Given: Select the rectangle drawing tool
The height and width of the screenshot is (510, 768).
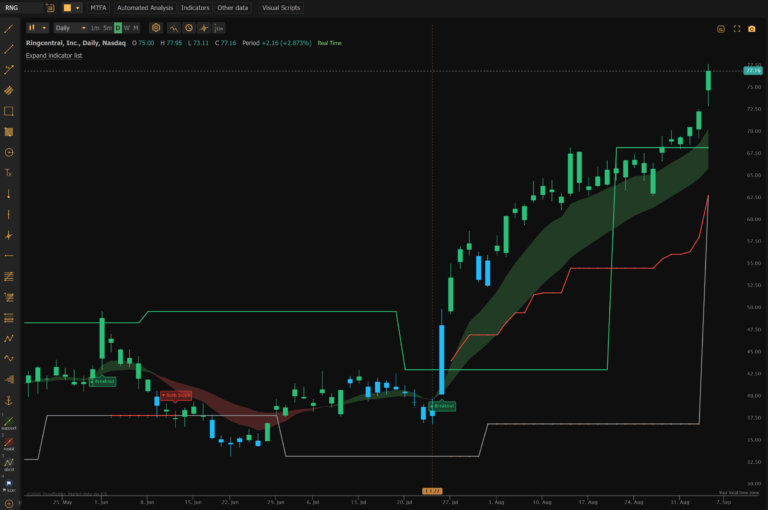Looking at the screenshot, I should tap(8, 111).
